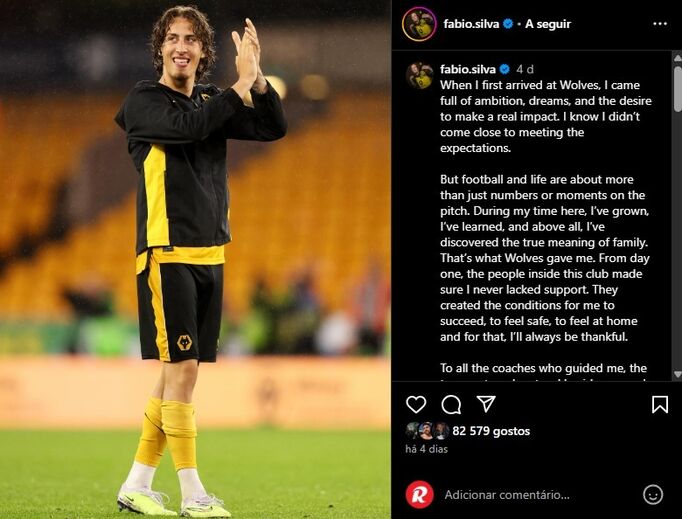This screenshot has height=519, width=682.
Task: Click the photo of the applauding player
Action: point(195,259)
